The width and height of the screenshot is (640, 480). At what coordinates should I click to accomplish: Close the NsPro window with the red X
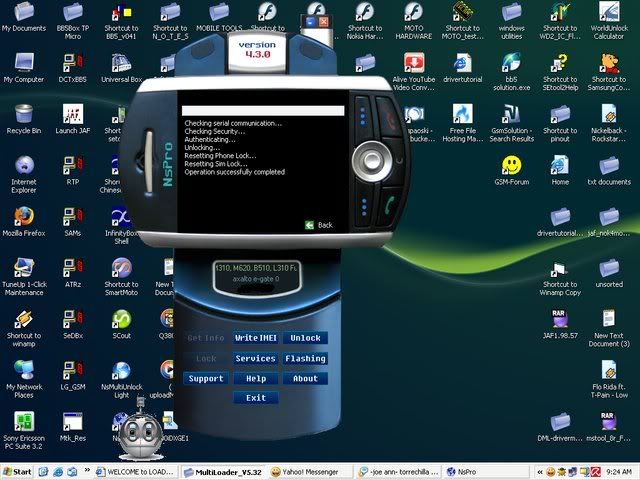[323, 22]
